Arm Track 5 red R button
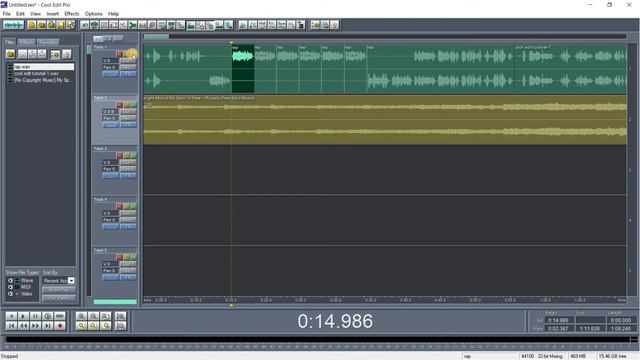The width and height of the screenshot is (640, 360). point(119,257)
